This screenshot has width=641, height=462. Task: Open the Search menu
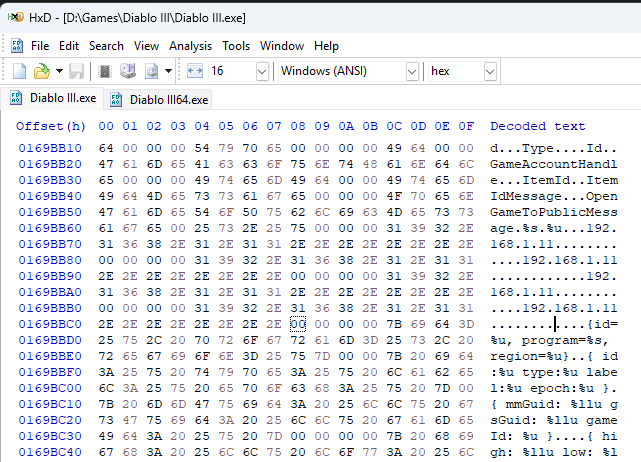click(106, 46)
